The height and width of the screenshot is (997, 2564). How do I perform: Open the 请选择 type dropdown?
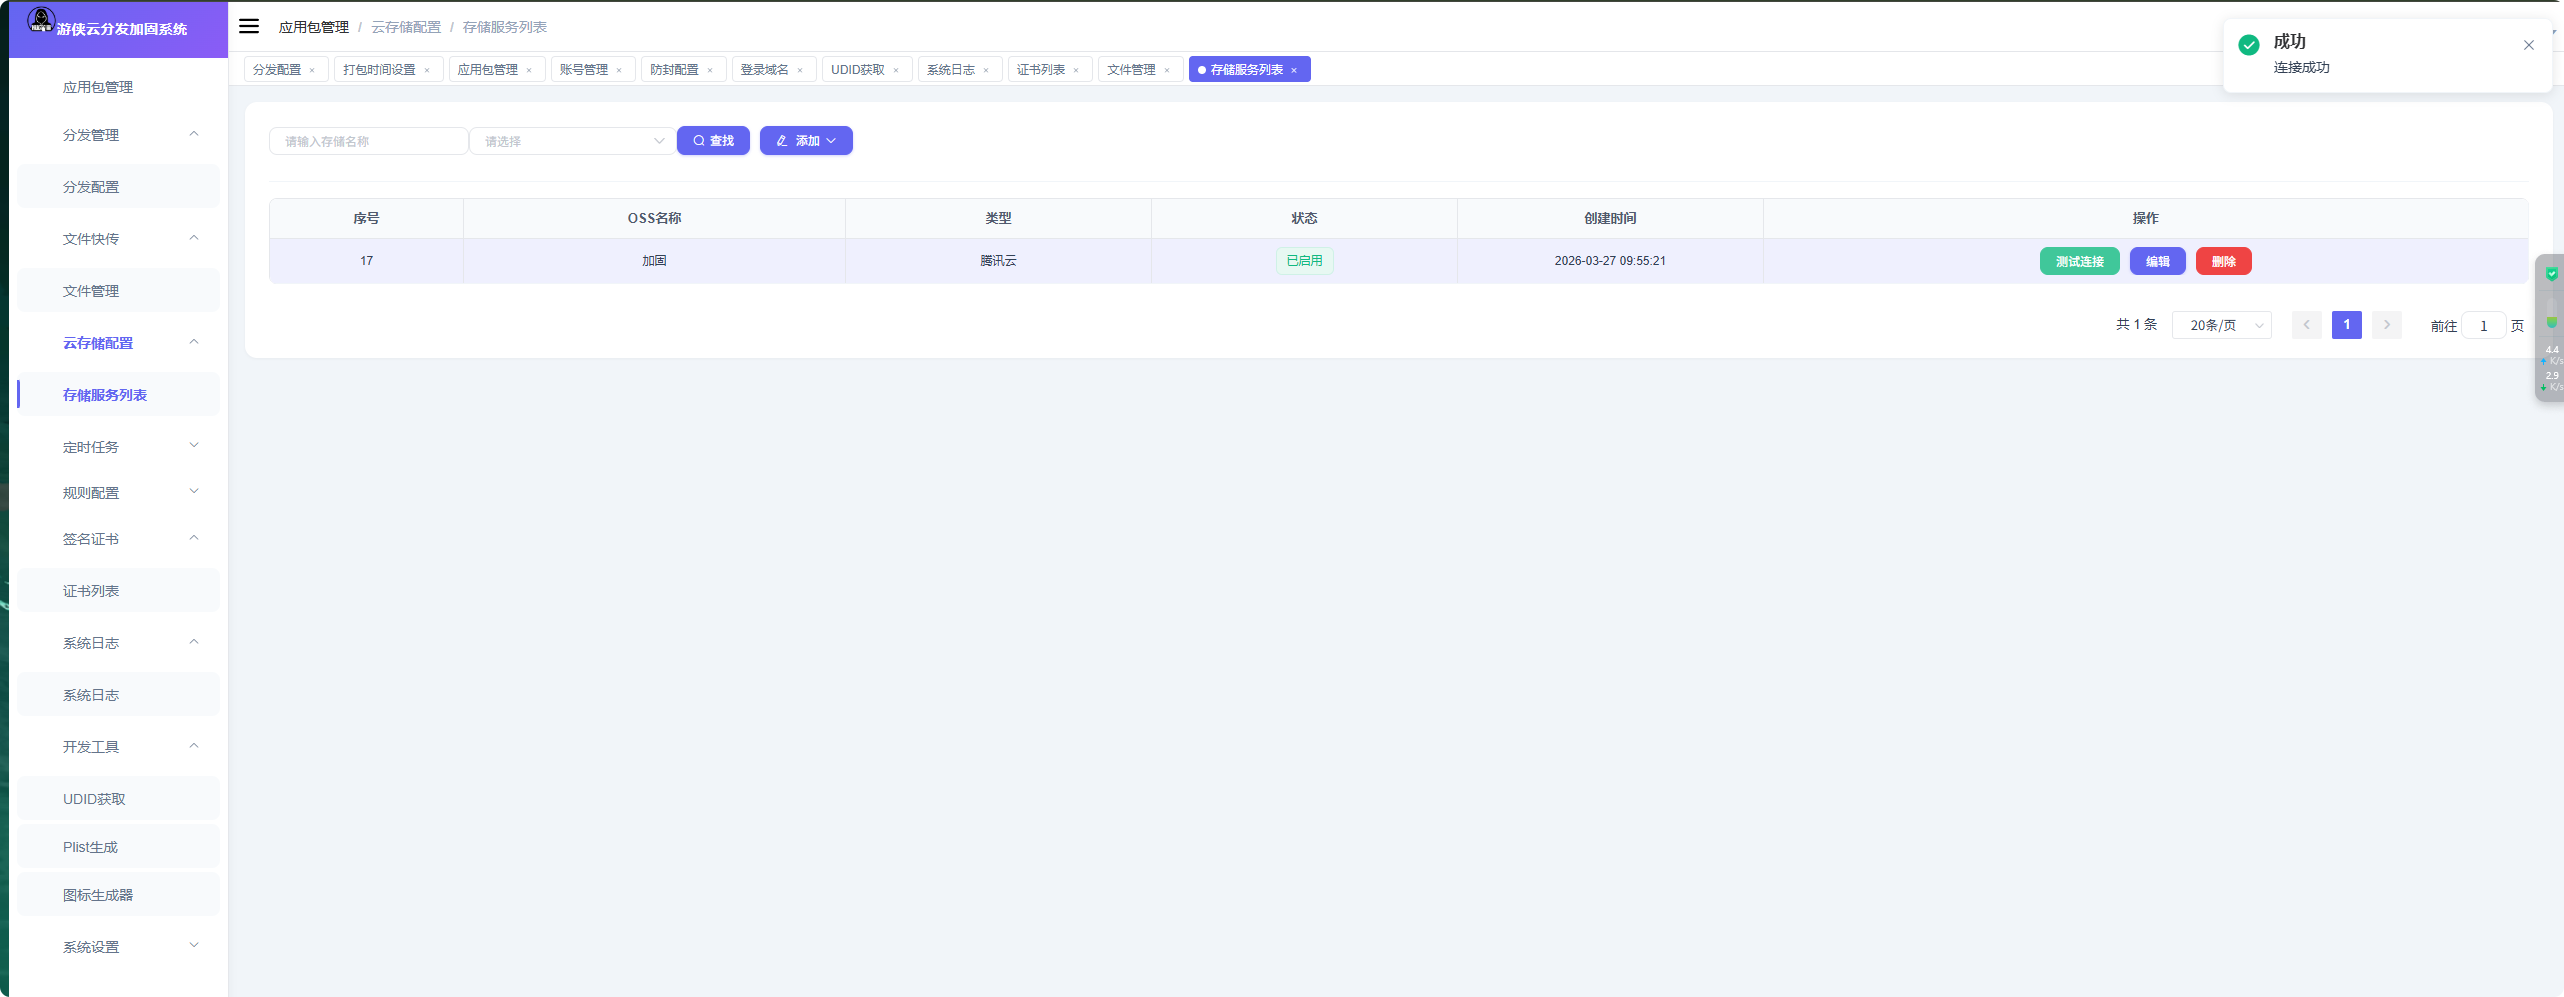[x=572, y=141]
